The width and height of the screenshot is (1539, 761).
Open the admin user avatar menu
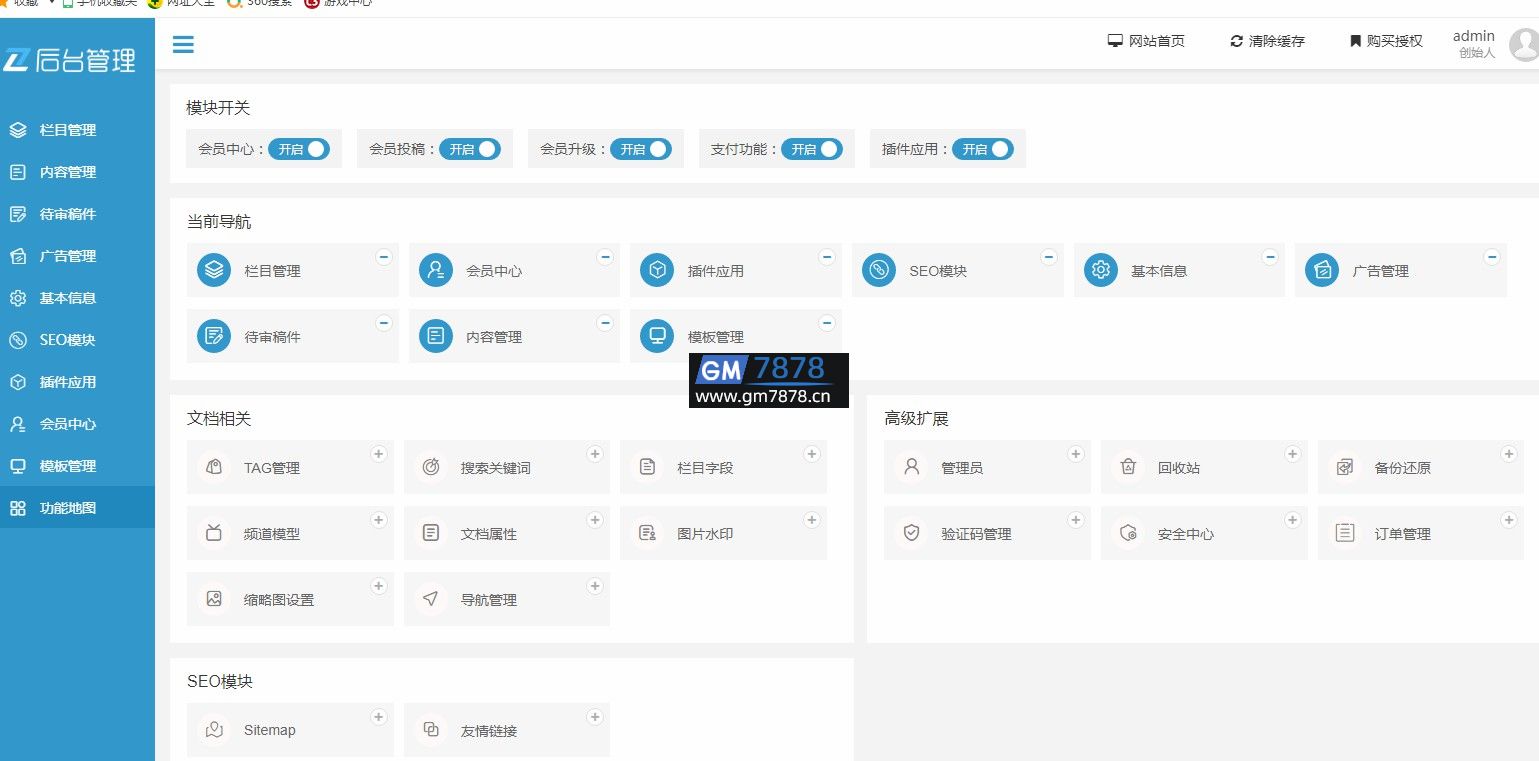point(1523,44)
